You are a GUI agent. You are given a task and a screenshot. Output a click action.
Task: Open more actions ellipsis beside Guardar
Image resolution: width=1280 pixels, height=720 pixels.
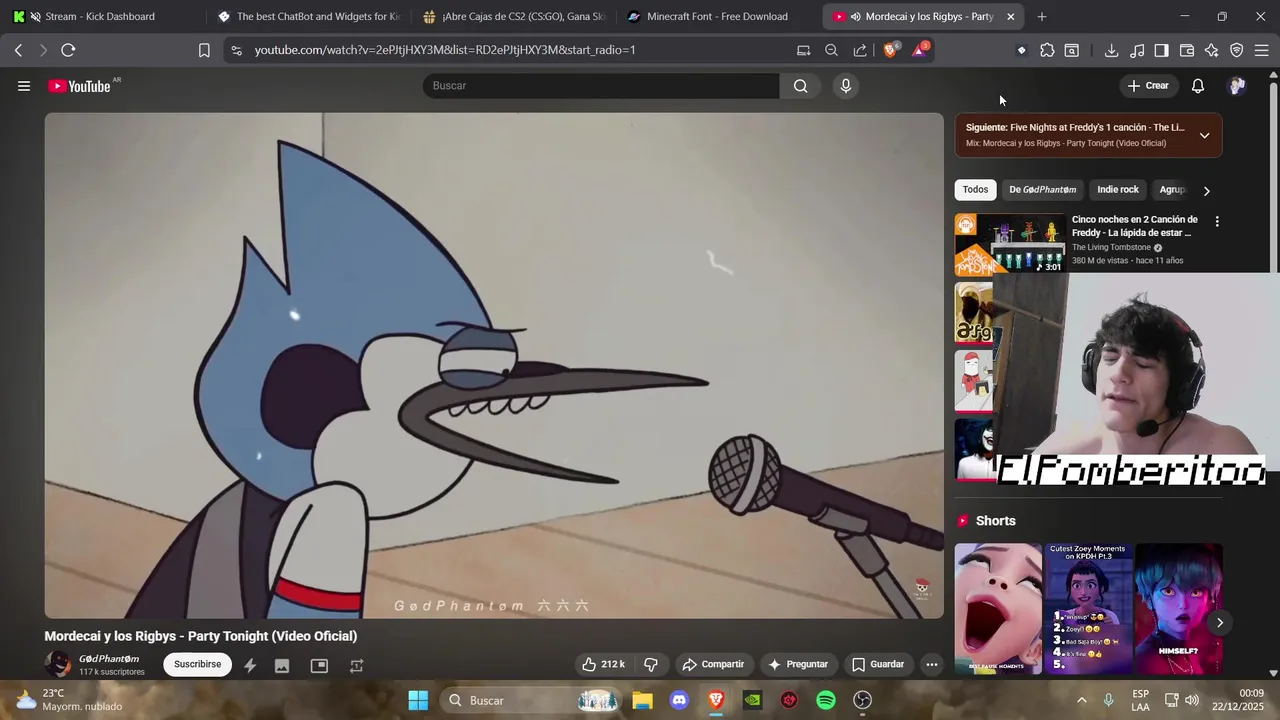pyautogui.click(x=931, y=664)
